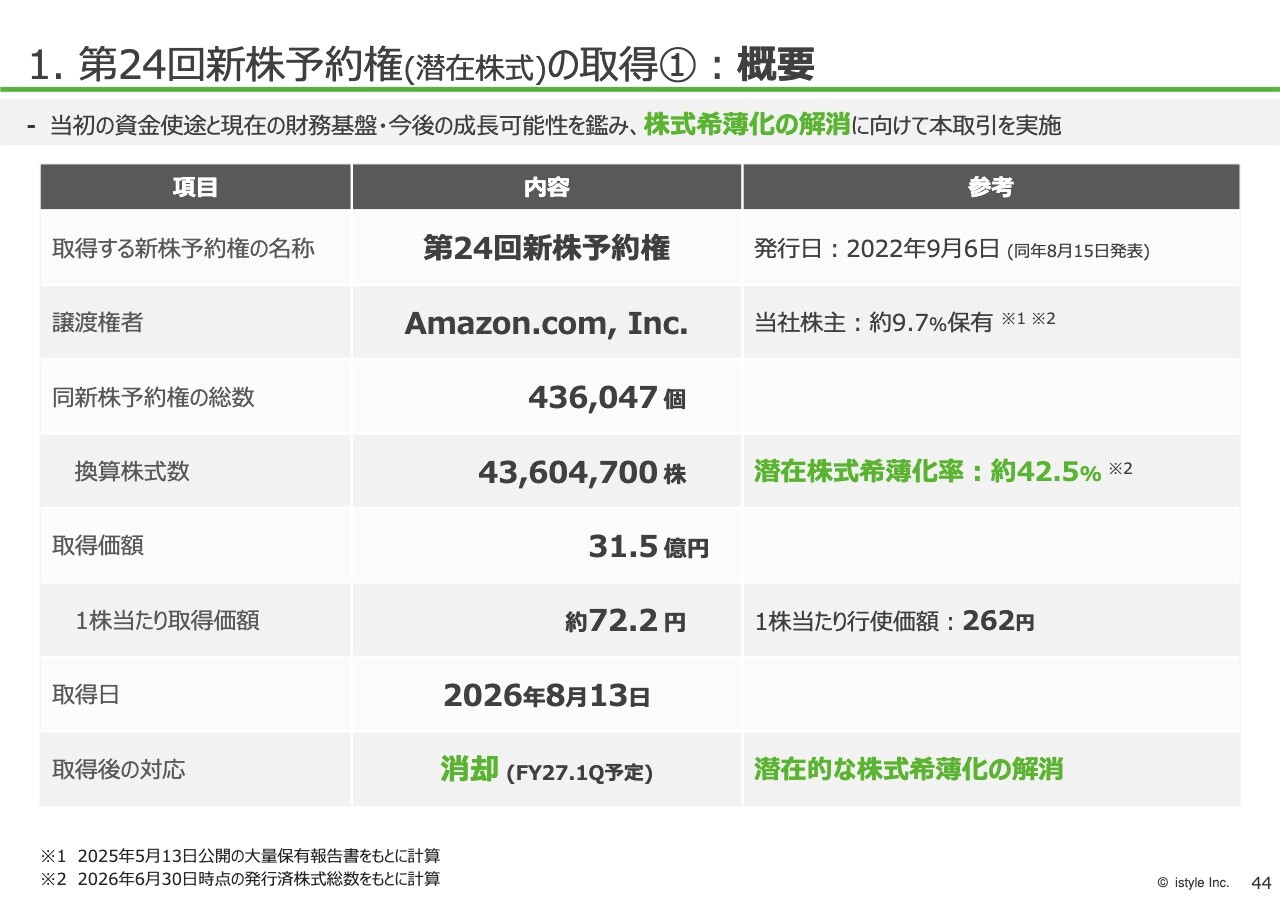Click the green 消却 (FY27.1Q予定) text
This screenshot has height=904, width=1280.
(546, 770)
